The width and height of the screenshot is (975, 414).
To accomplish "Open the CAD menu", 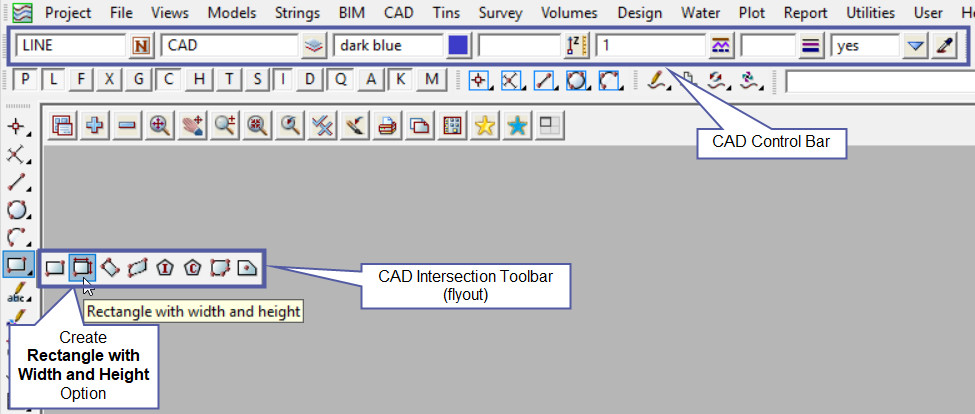I will pos(399,12).
